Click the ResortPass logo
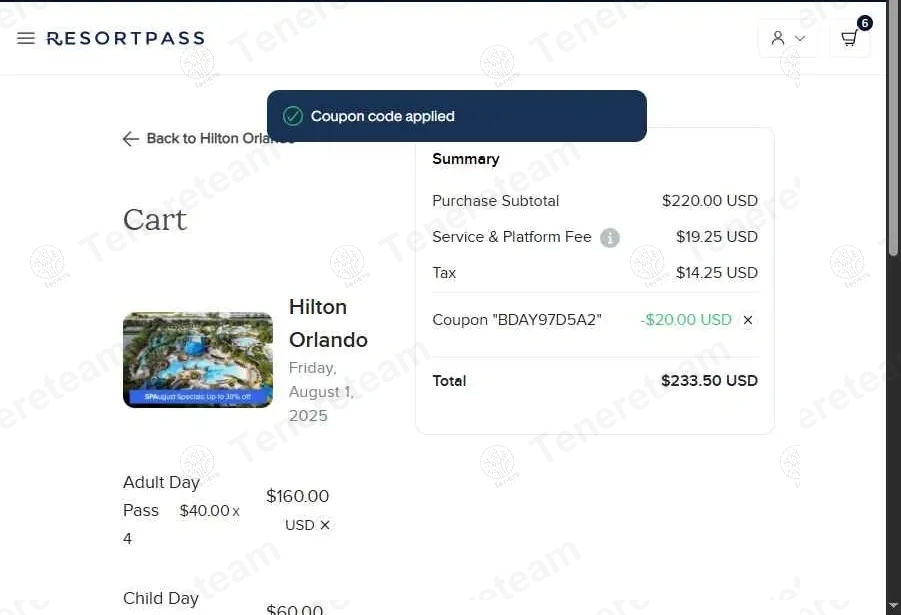The height and width of the screenshot is (615, 901). coord(125,38)
